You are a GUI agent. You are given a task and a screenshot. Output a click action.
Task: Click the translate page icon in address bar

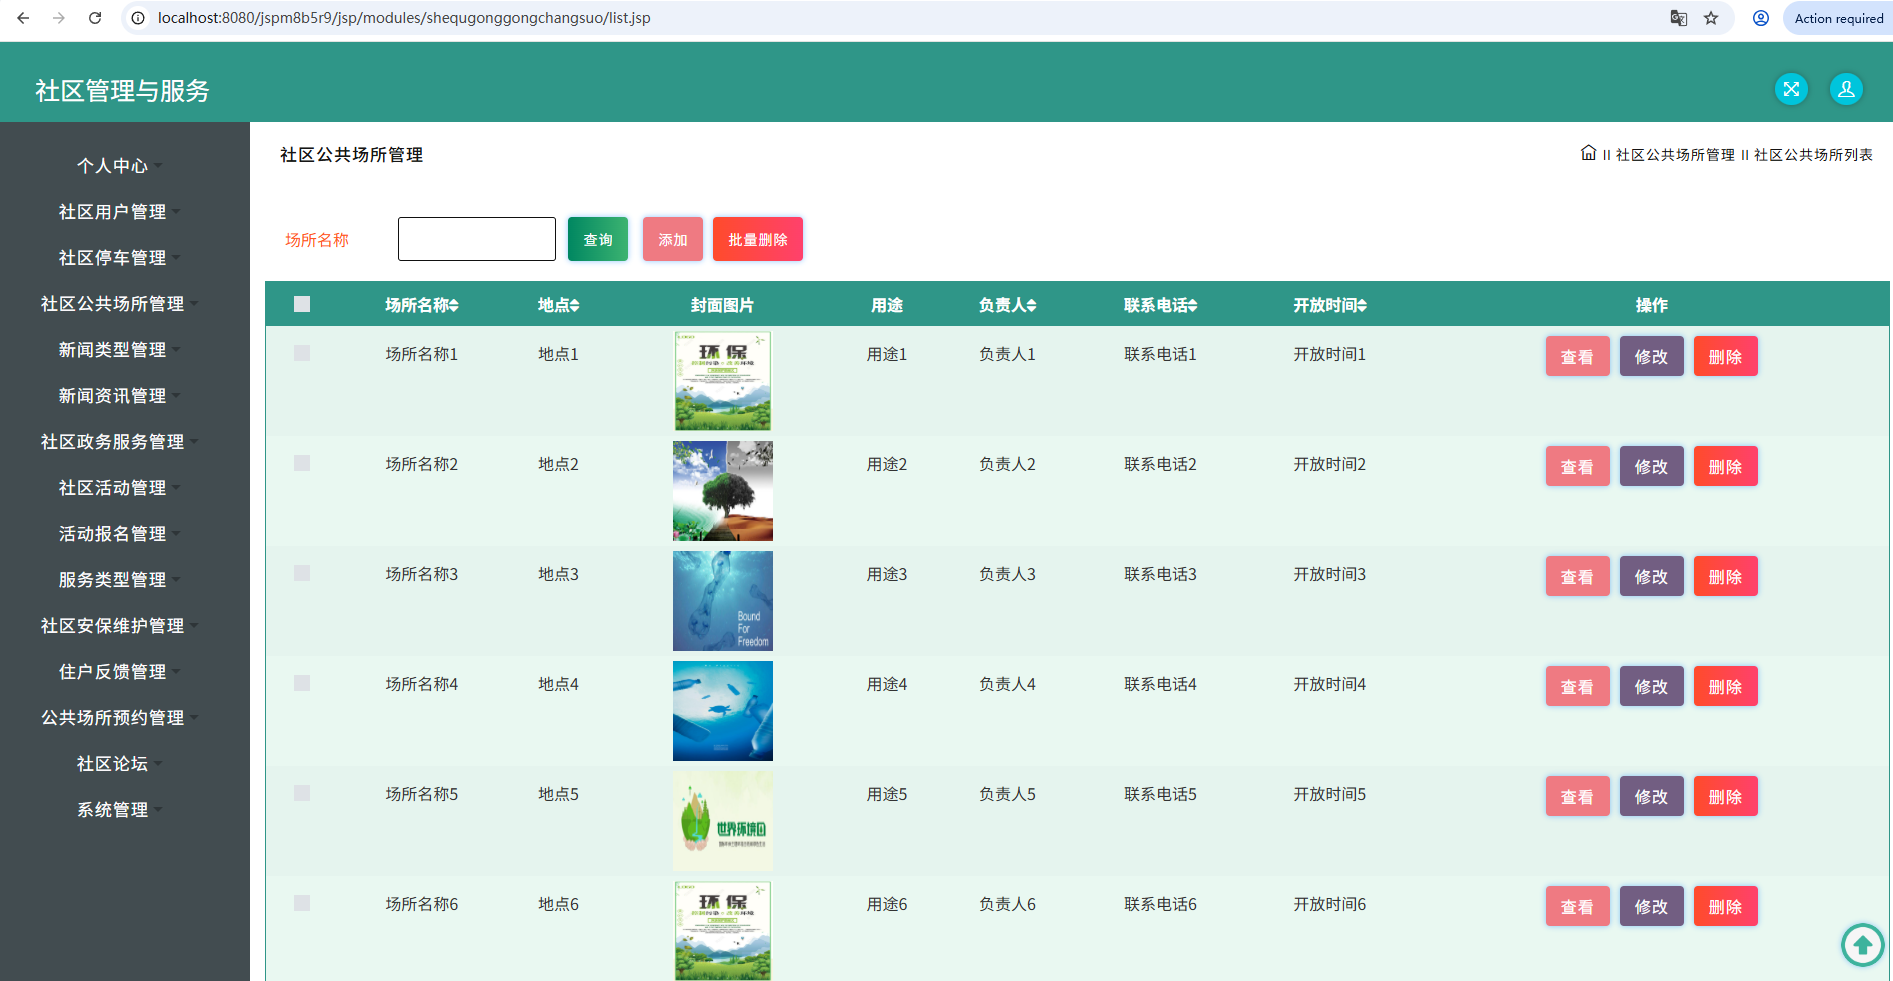click(x=1679, y=18)
